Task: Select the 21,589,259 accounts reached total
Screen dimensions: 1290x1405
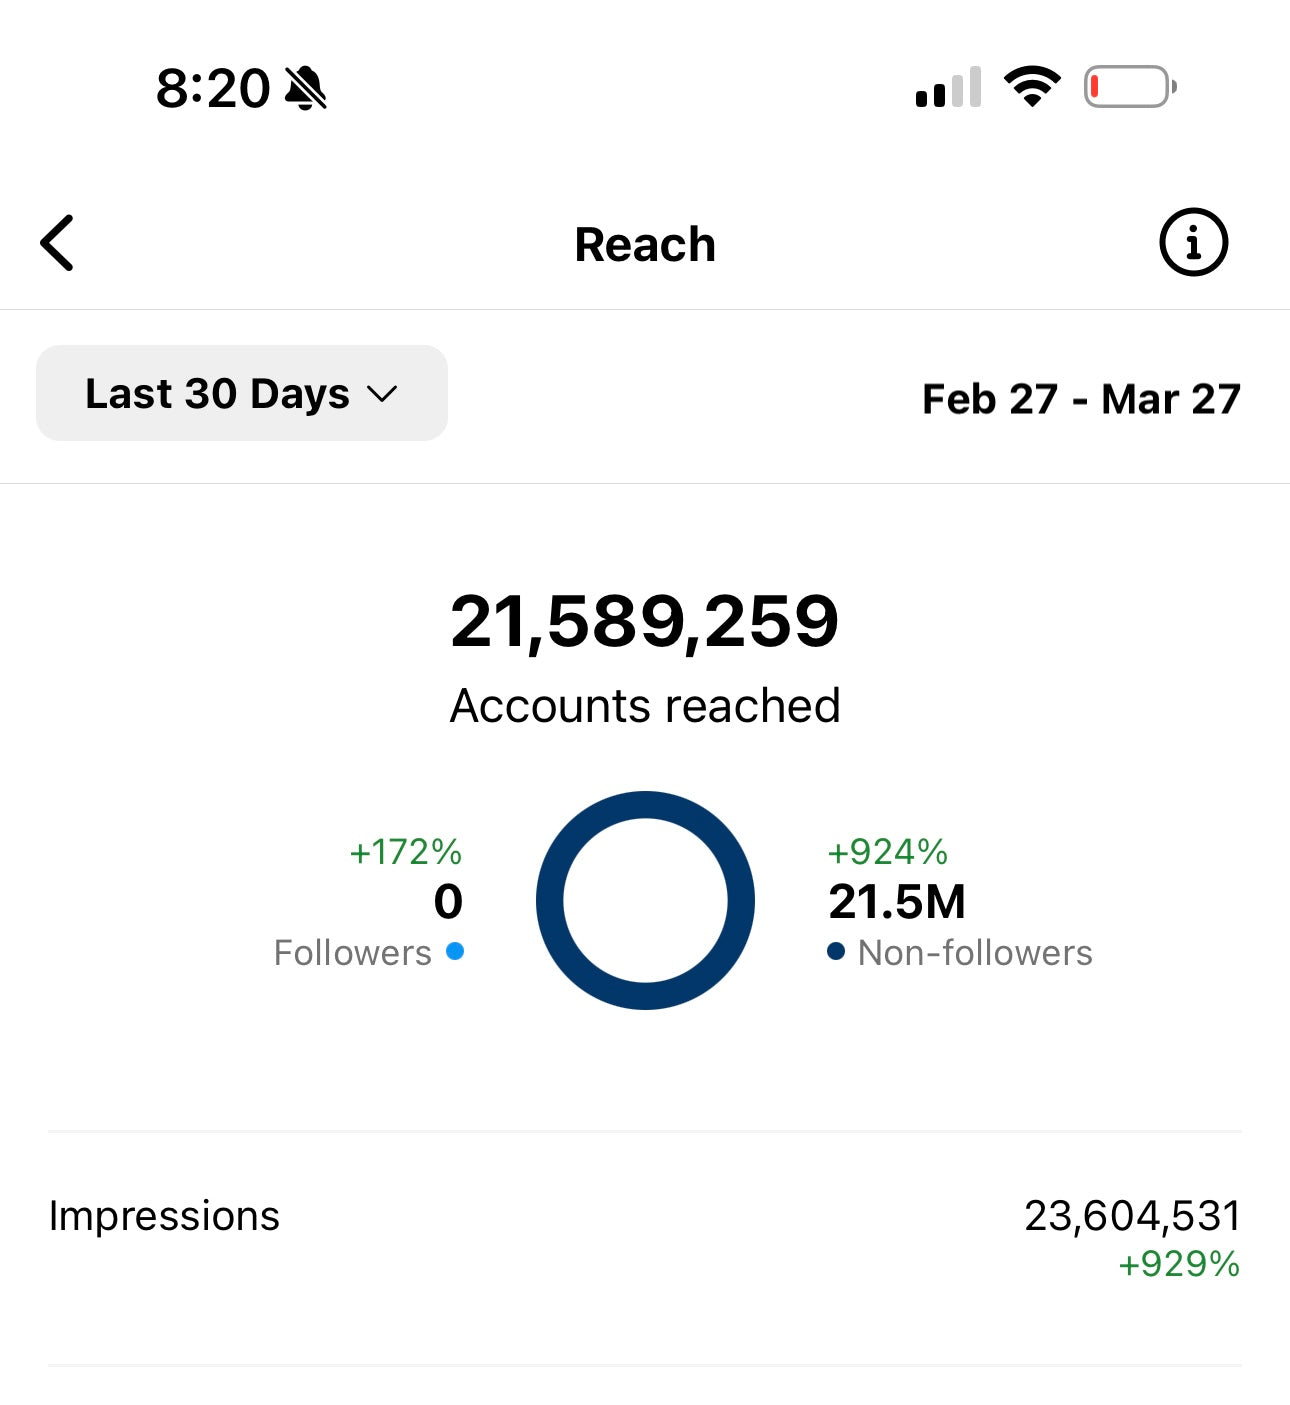Action: click(645, 622)
